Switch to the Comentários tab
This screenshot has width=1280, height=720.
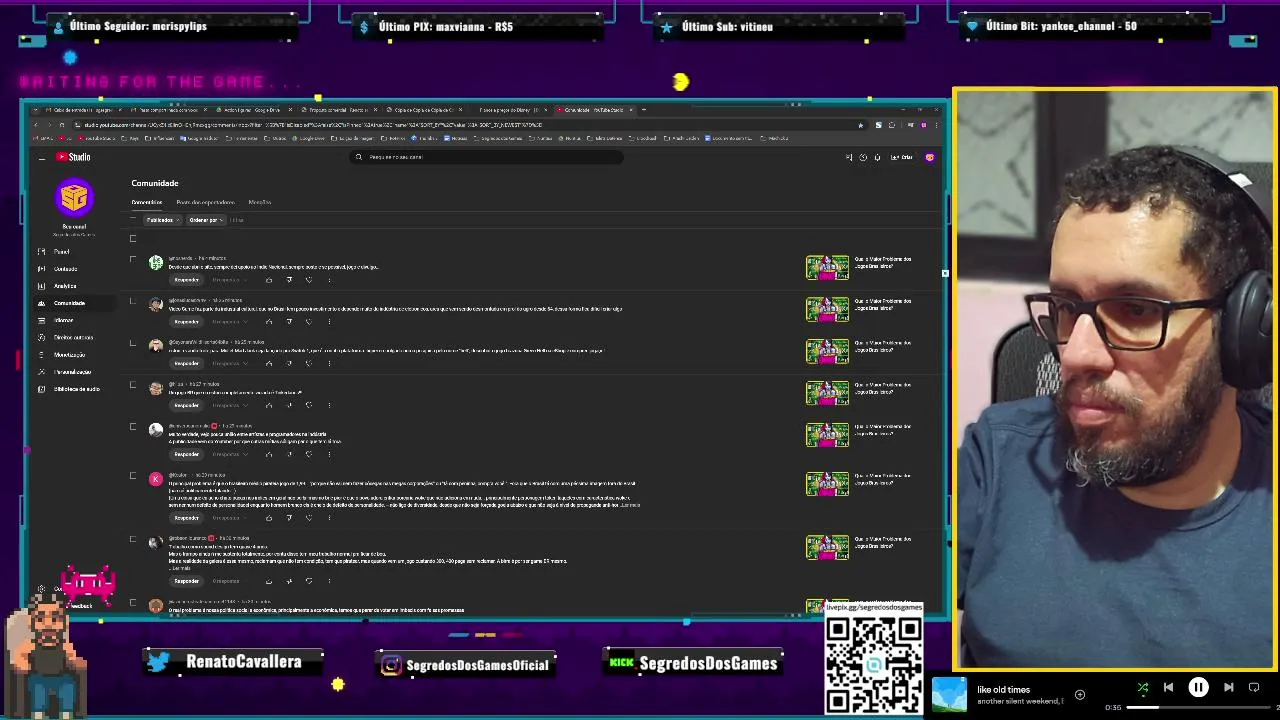click(x=147, y=202)
